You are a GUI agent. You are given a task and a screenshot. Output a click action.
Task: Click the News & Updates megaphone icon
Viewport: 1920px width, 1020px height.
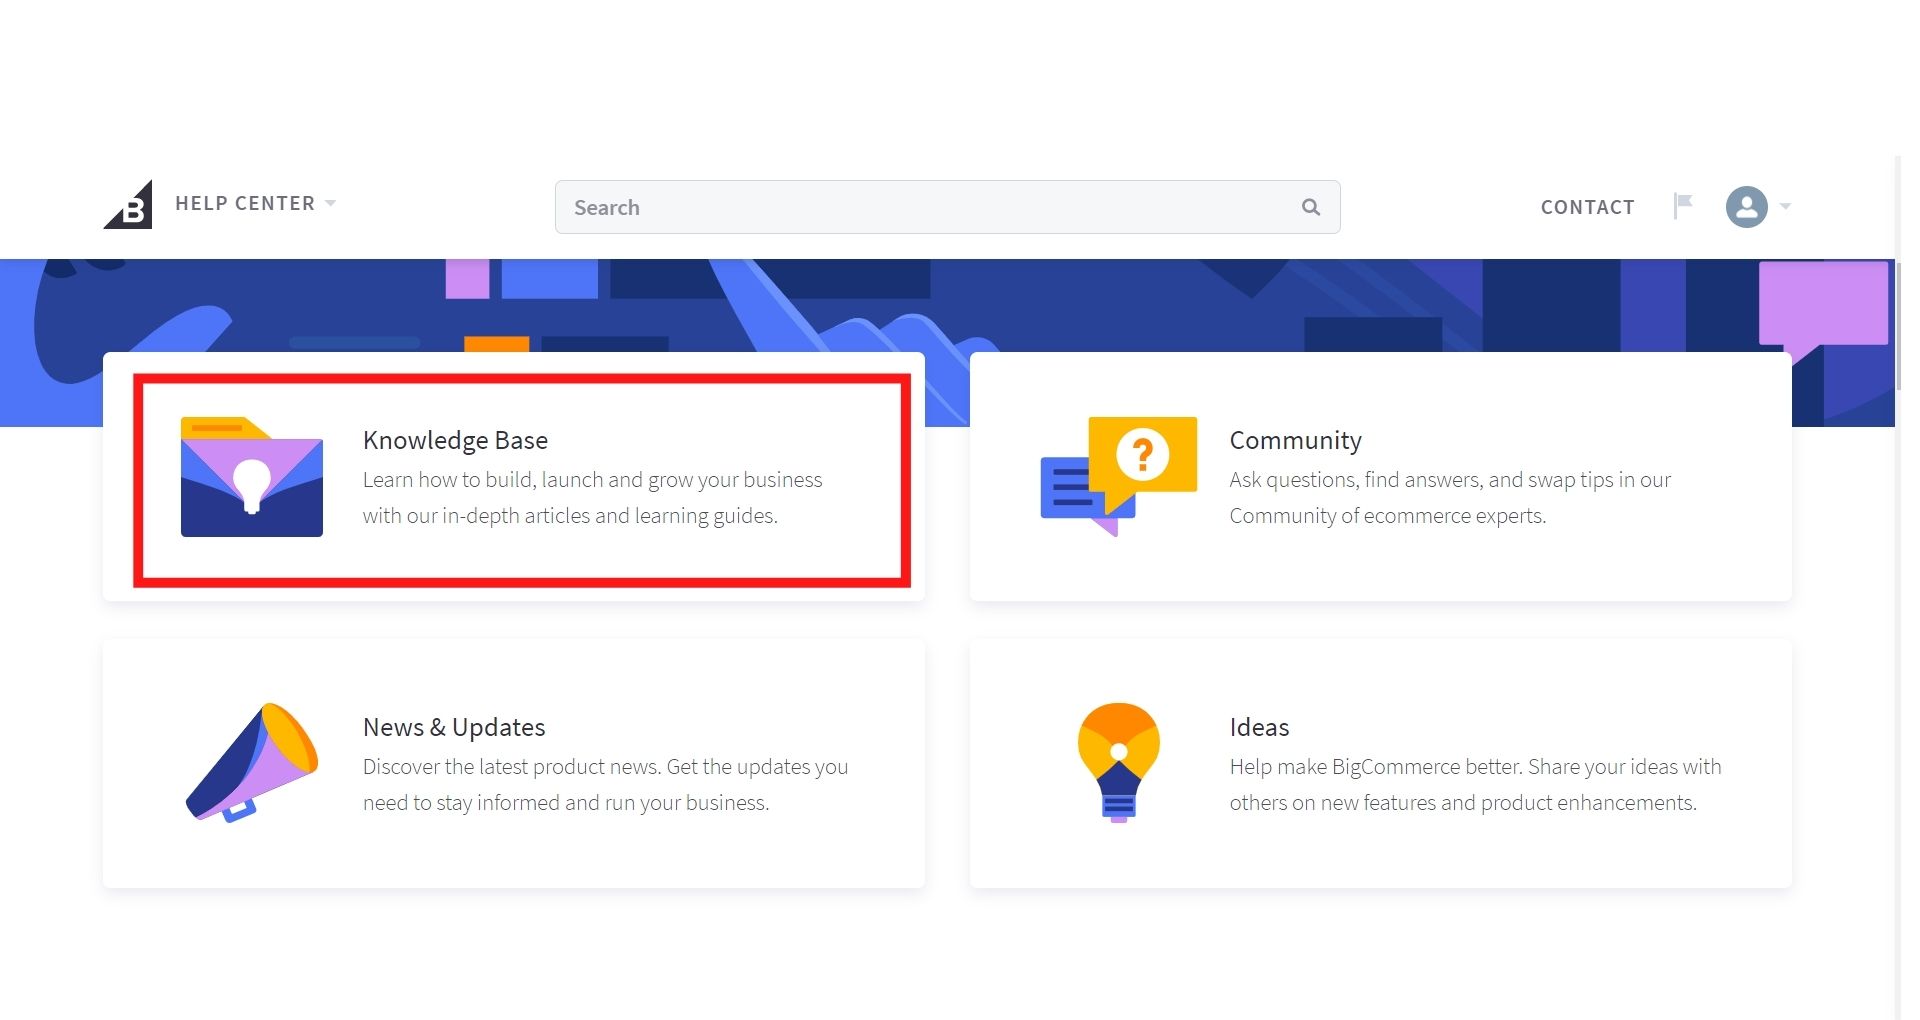click(251, 763)
